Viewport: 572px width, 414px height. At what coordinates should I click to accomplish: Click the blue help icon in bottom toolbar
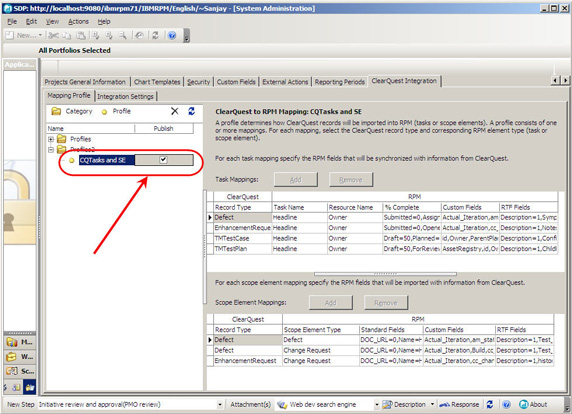[x=506, y=404]
